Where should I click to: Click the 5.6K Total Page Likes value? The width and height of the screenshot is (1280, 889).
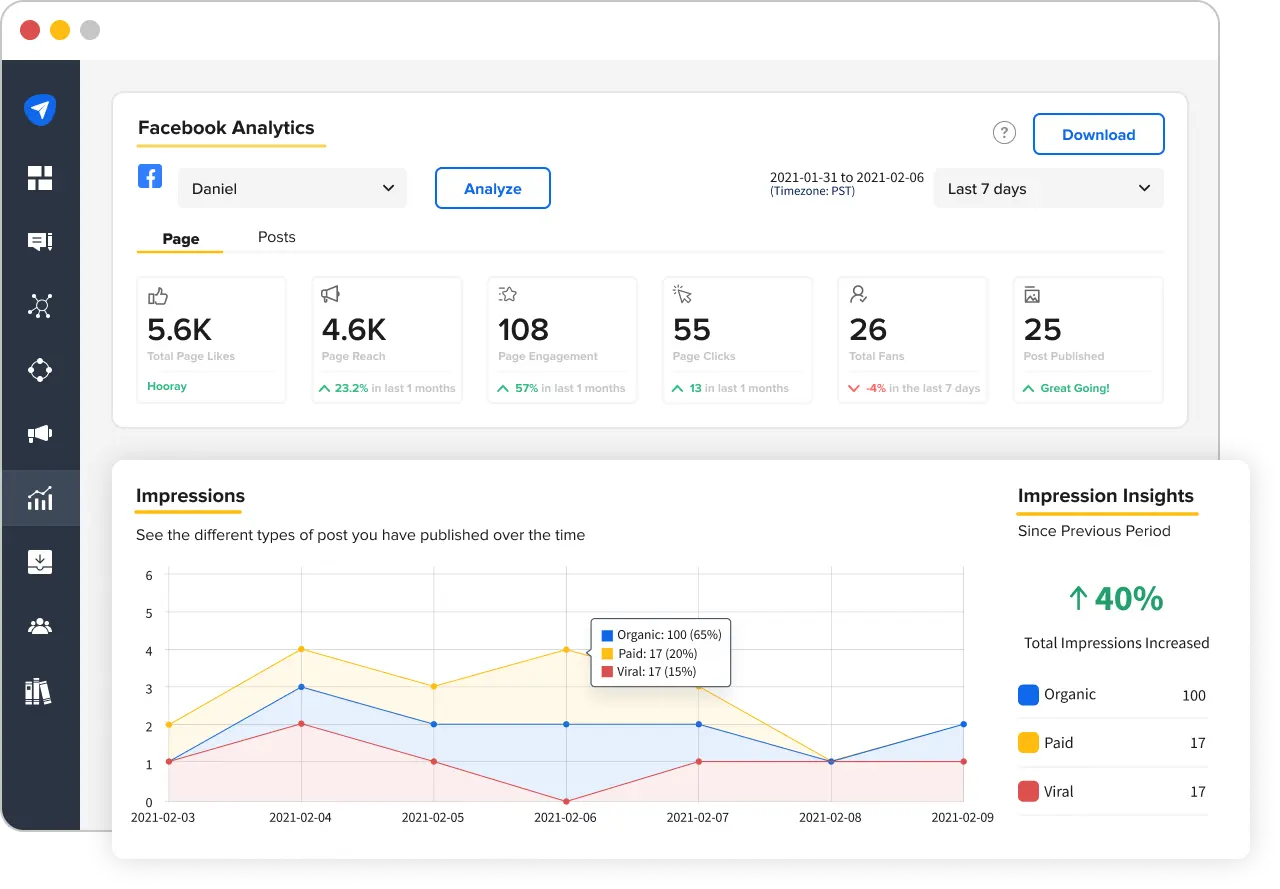(x=179, y=330)
